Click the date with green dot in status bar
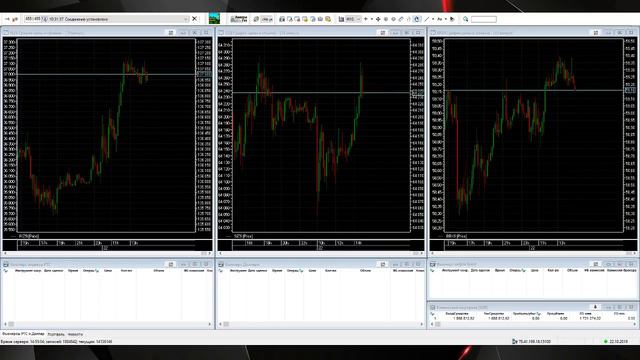 point(616,341)
